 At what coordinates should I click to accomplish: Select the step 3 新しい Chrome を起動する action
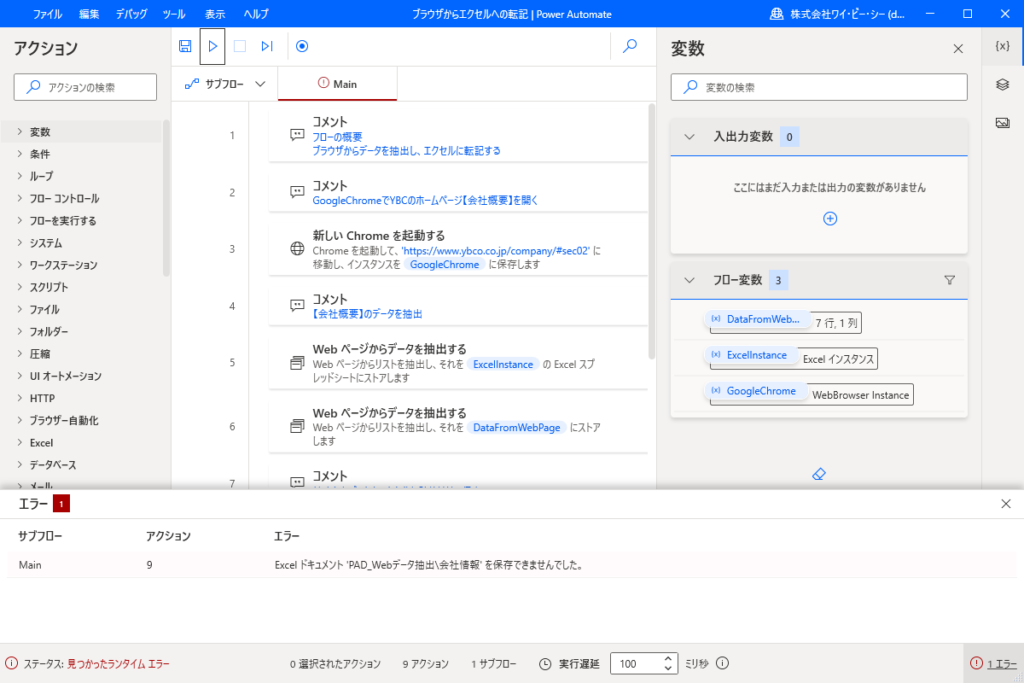[x=458, y=249]
